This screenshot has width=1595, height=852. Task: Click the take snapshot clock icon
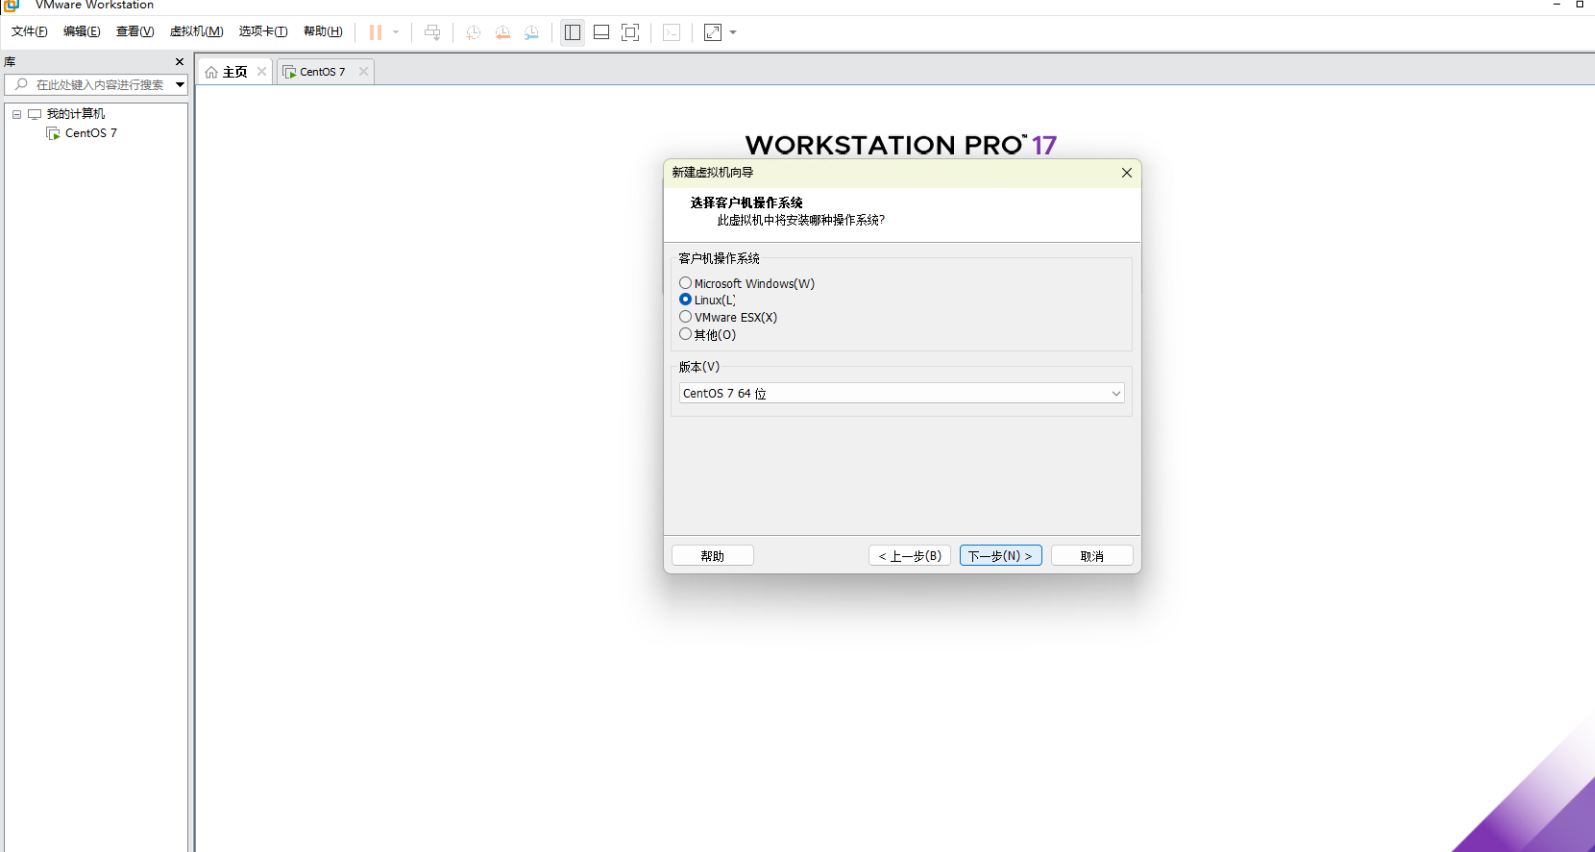(x=473, y=32)
